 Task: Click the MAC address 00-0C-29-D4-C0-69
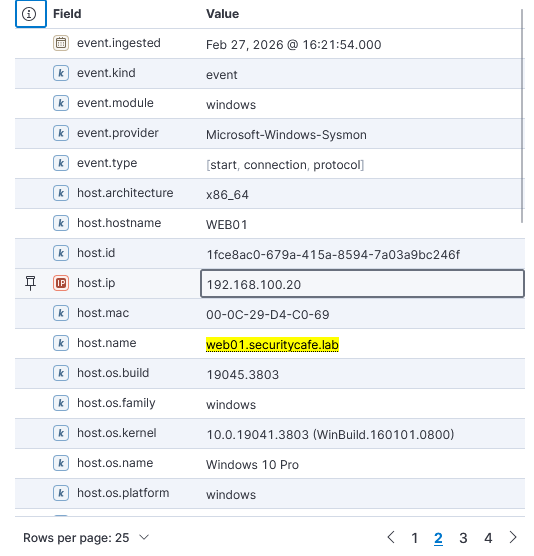coord(268,315)
